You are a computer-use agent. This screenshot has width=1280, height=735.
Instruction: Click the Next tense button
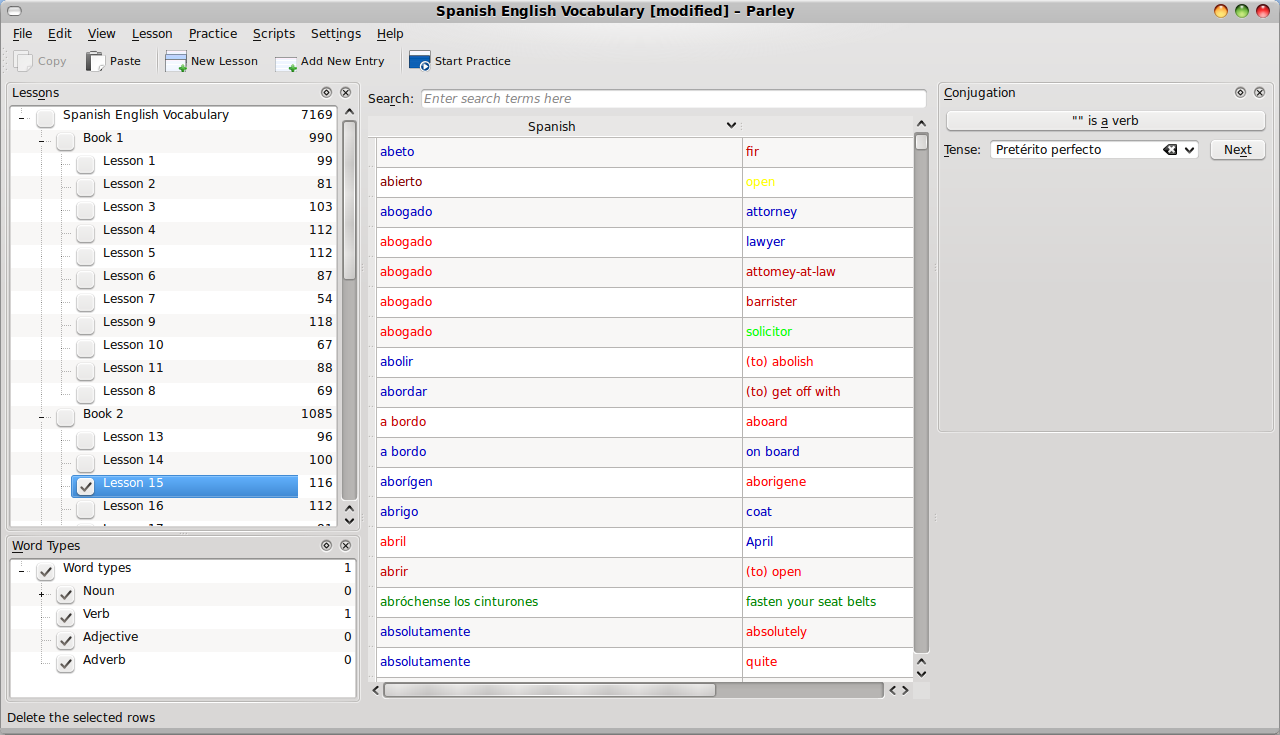(1237, 149)
